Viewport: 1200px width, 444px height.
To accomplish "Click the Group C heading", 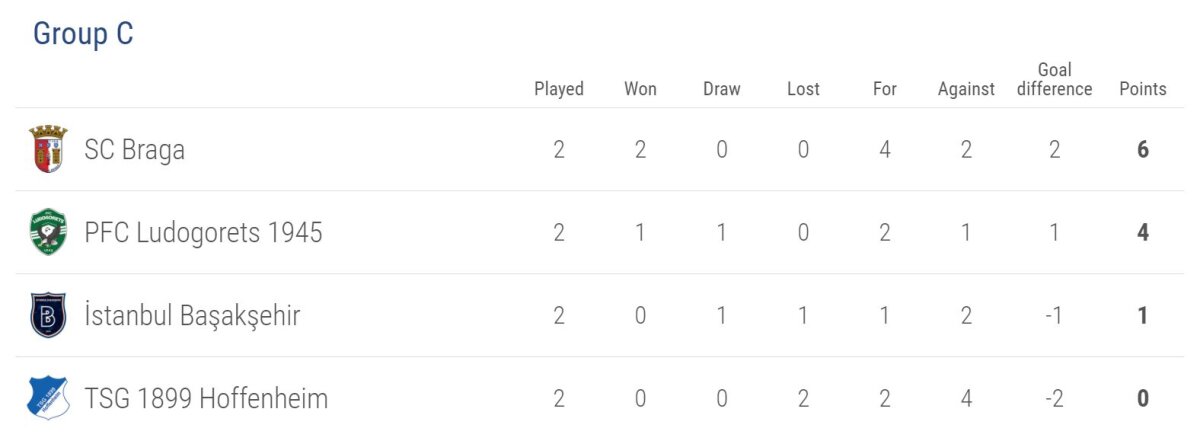I will click(x=83, y=34).
